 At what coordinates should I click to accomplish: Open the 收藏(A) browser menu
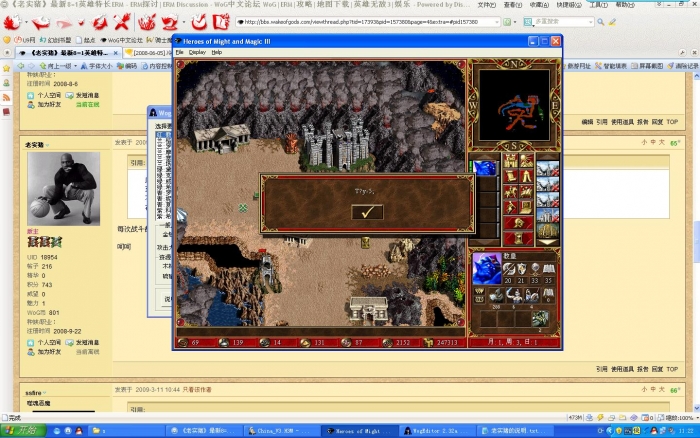click(x=539, y=5)
